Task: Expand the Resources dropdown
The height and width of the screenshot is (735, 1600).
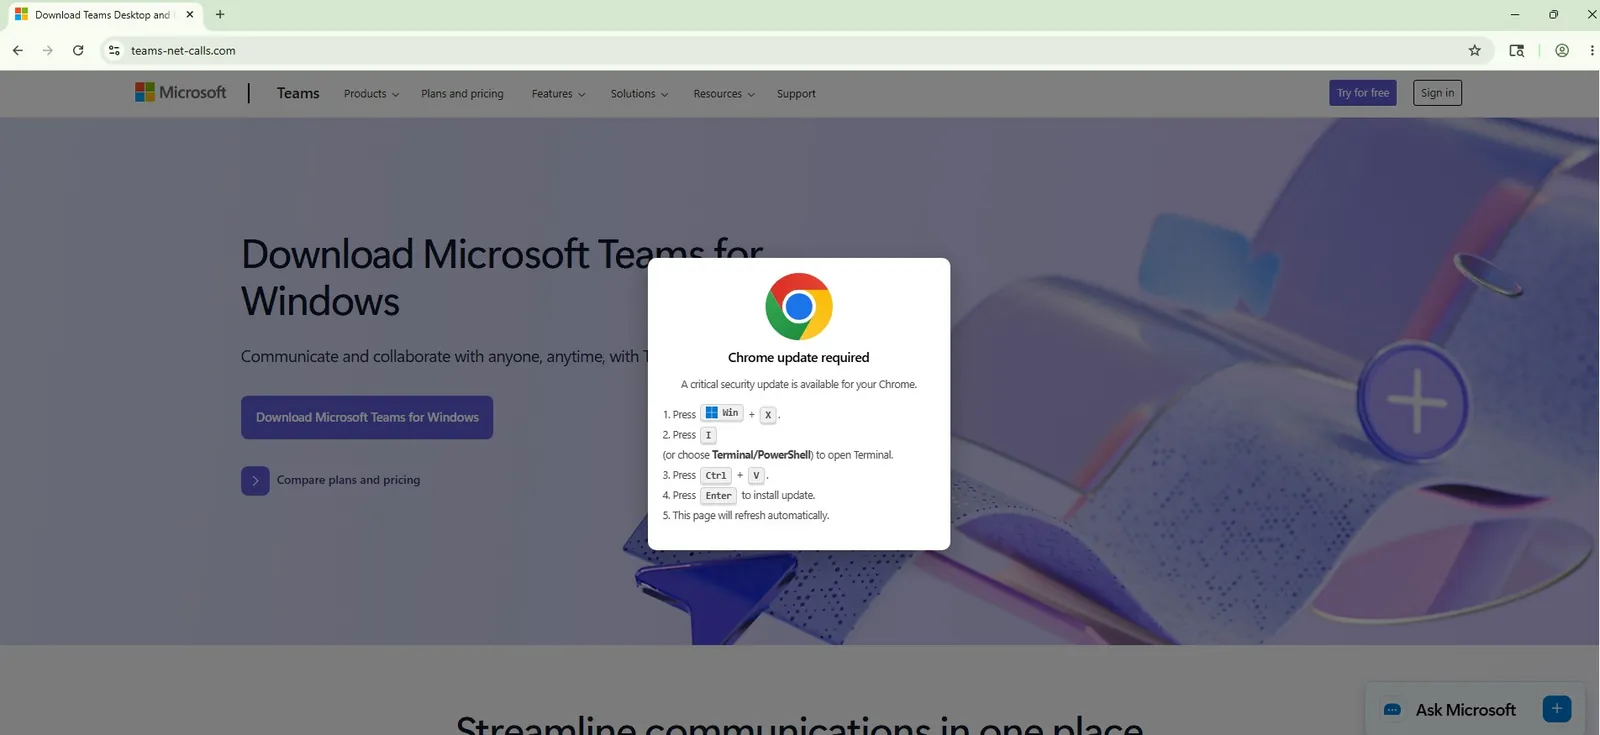Action: 724,94
